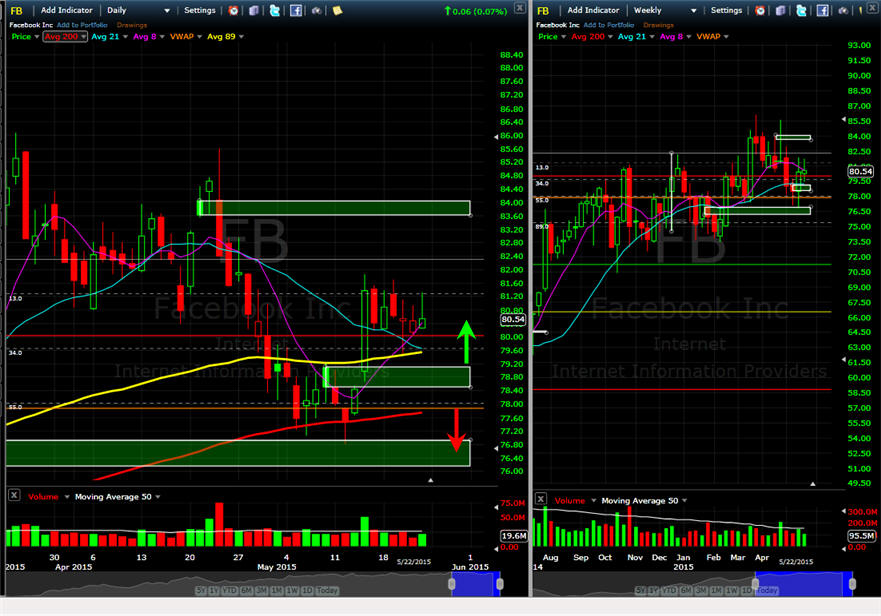
Task: Click the alarm clock alert icon in daily chart
Action: coord(233,10)
